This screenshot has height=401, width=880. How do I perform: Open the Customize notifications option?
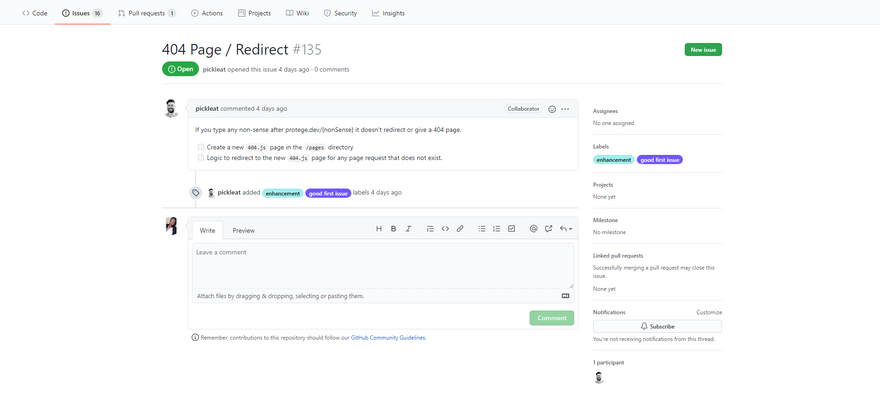(x=708, y=312)
